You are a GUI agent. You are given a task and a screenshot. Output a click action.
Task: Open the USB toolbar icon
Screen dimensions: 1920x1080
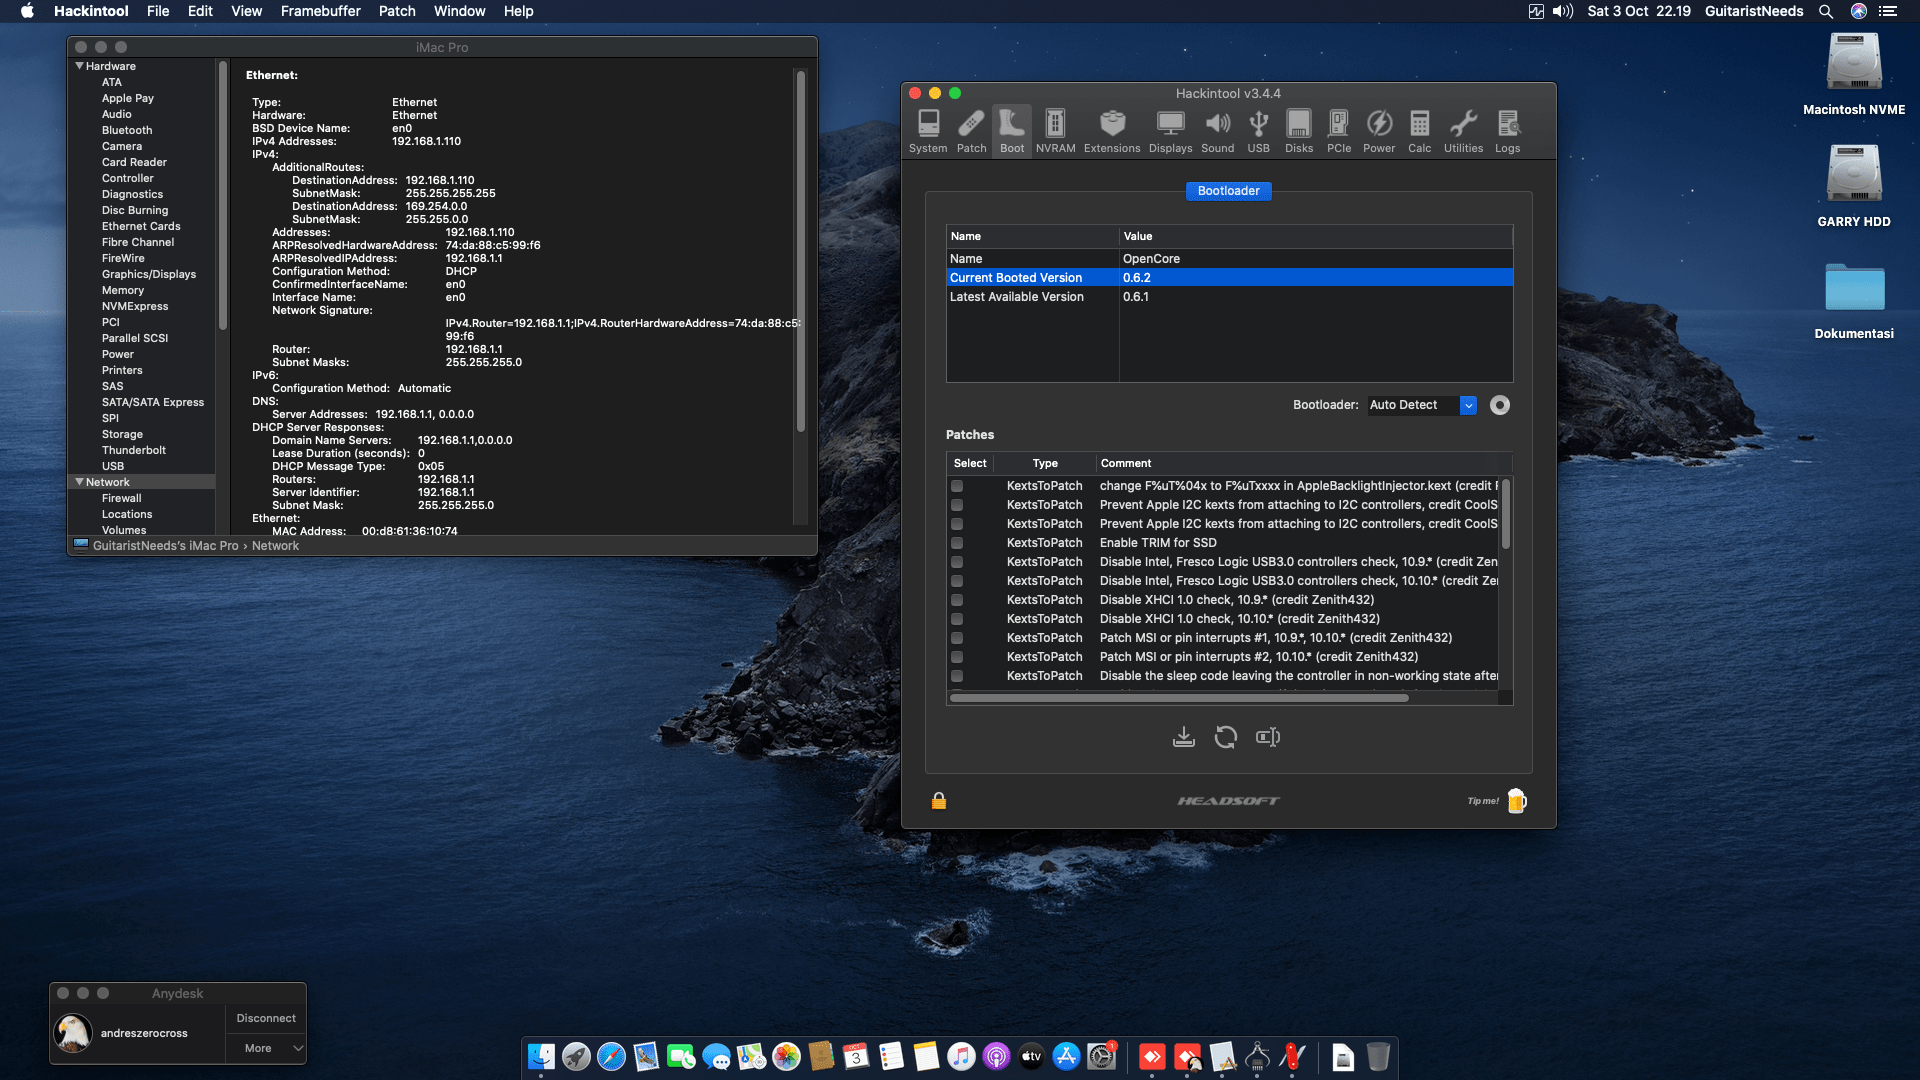(x=1258, y=131)
